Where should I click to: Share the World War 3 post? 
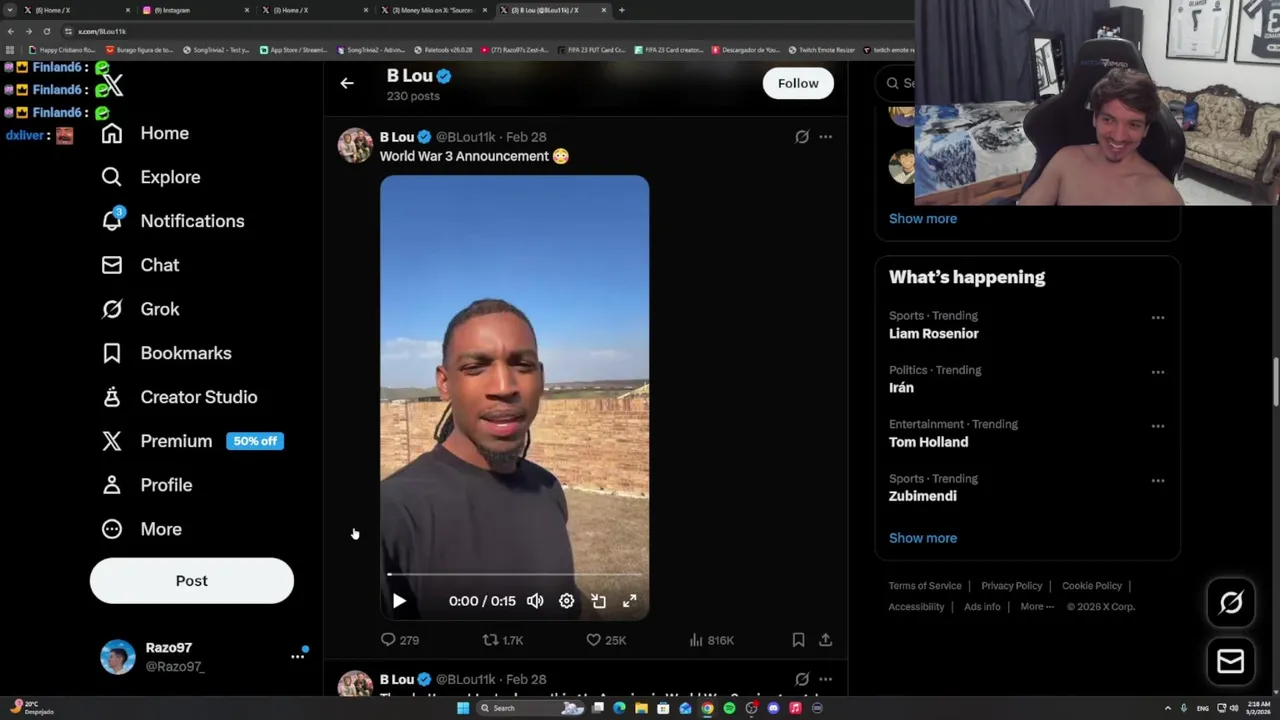click(x=825, y=640)
